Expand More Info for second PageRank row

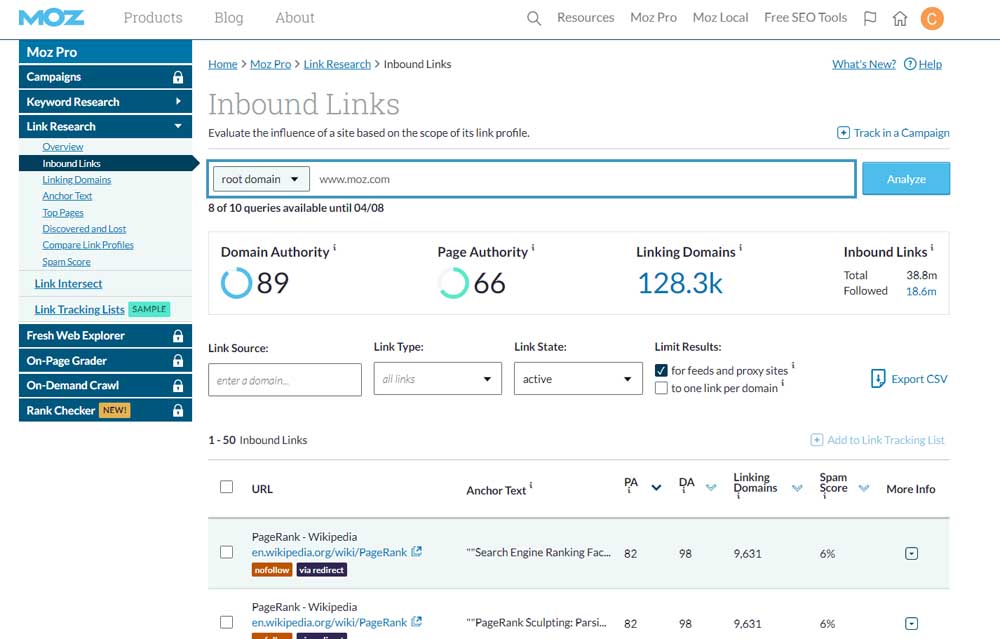[911, 624]
